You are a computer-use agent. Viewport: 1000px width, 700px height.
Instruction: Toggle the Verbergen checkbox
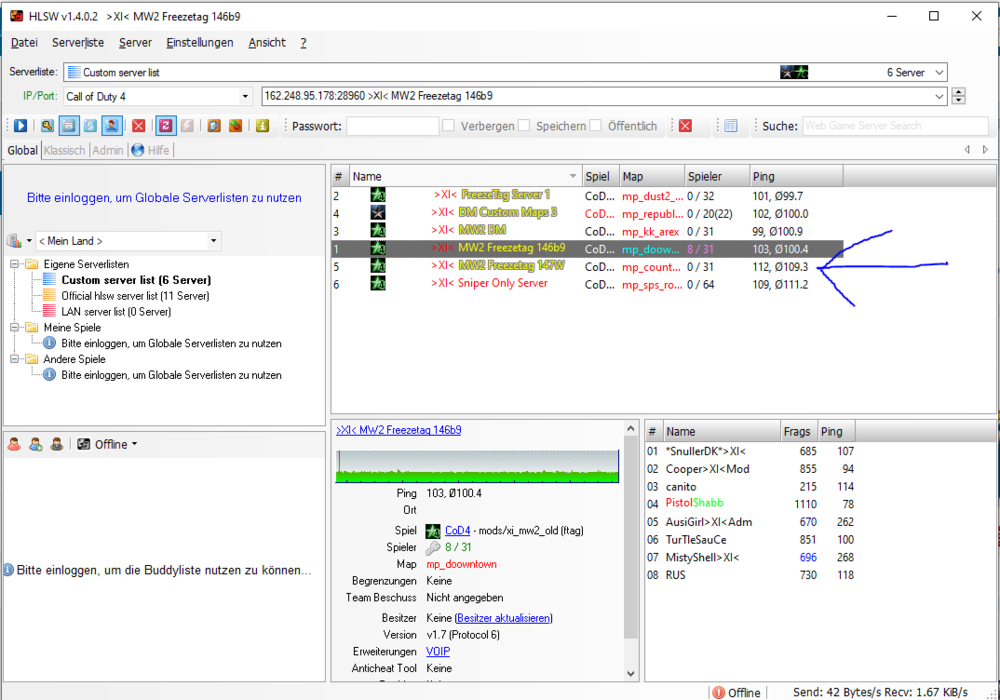pos(449,126)
